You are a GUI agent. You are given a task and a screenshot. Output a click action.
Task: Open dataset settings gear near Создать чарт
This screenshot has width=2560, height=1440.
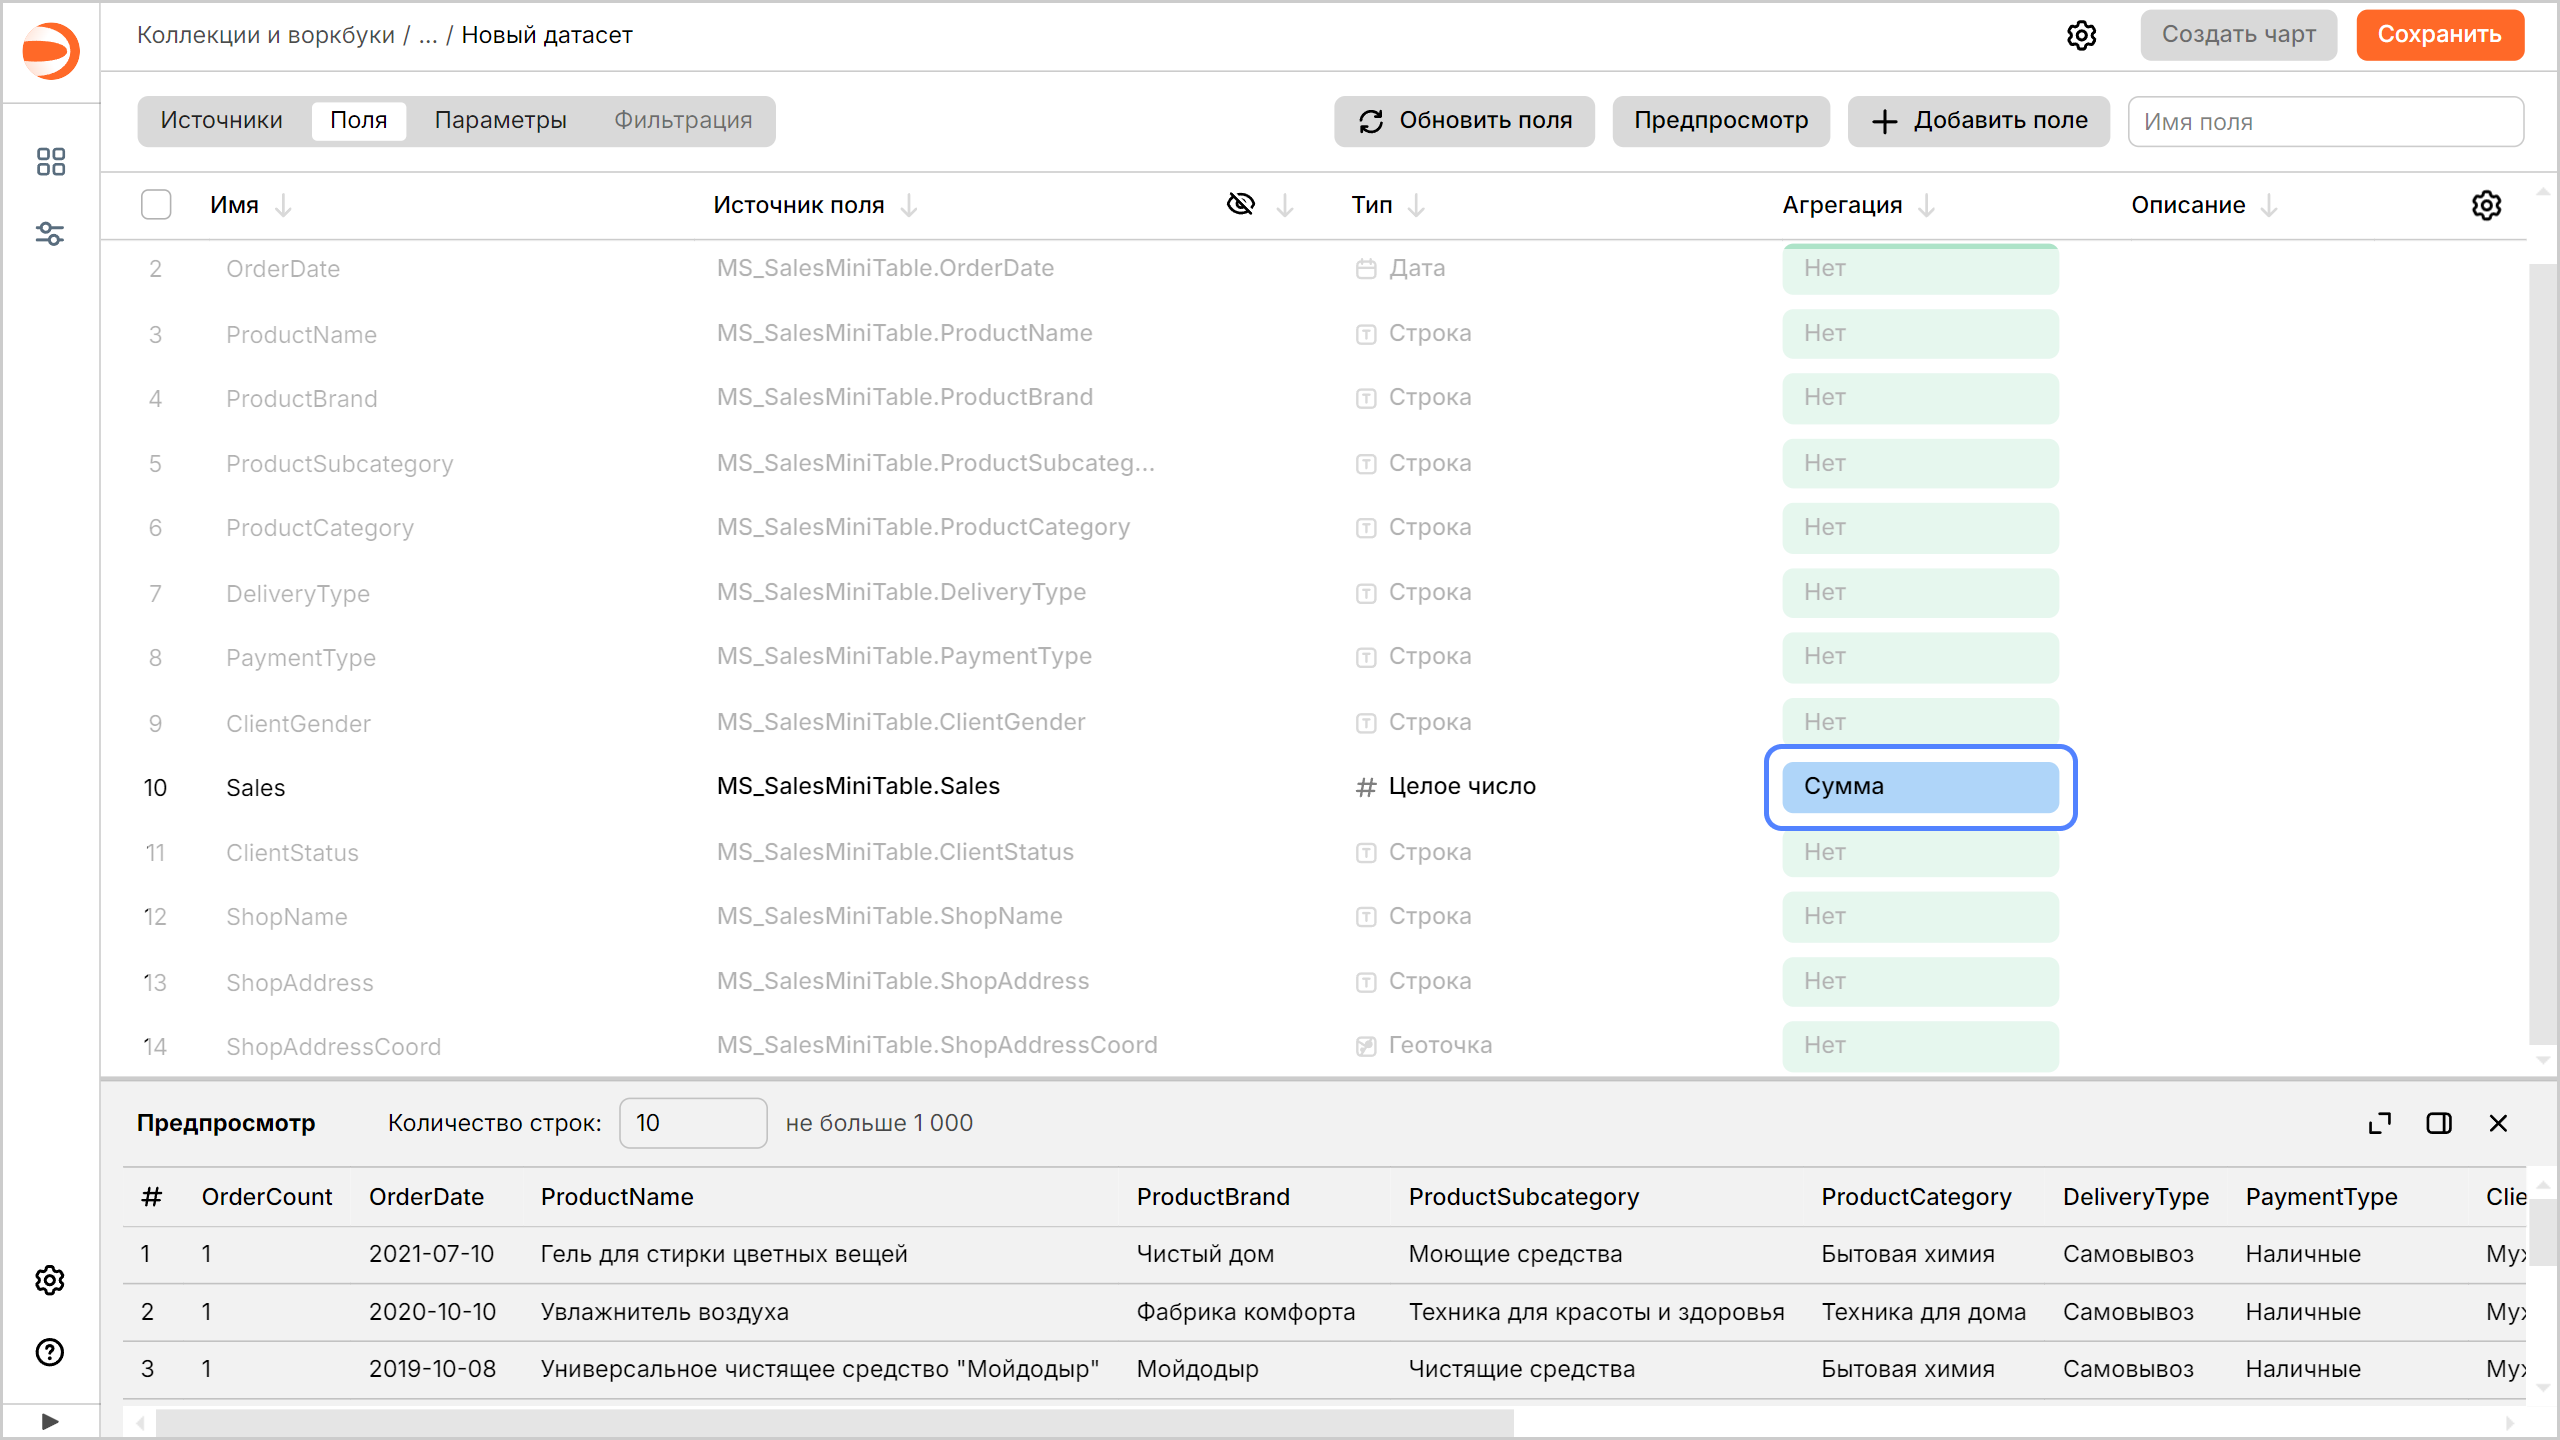[2081, 35]
